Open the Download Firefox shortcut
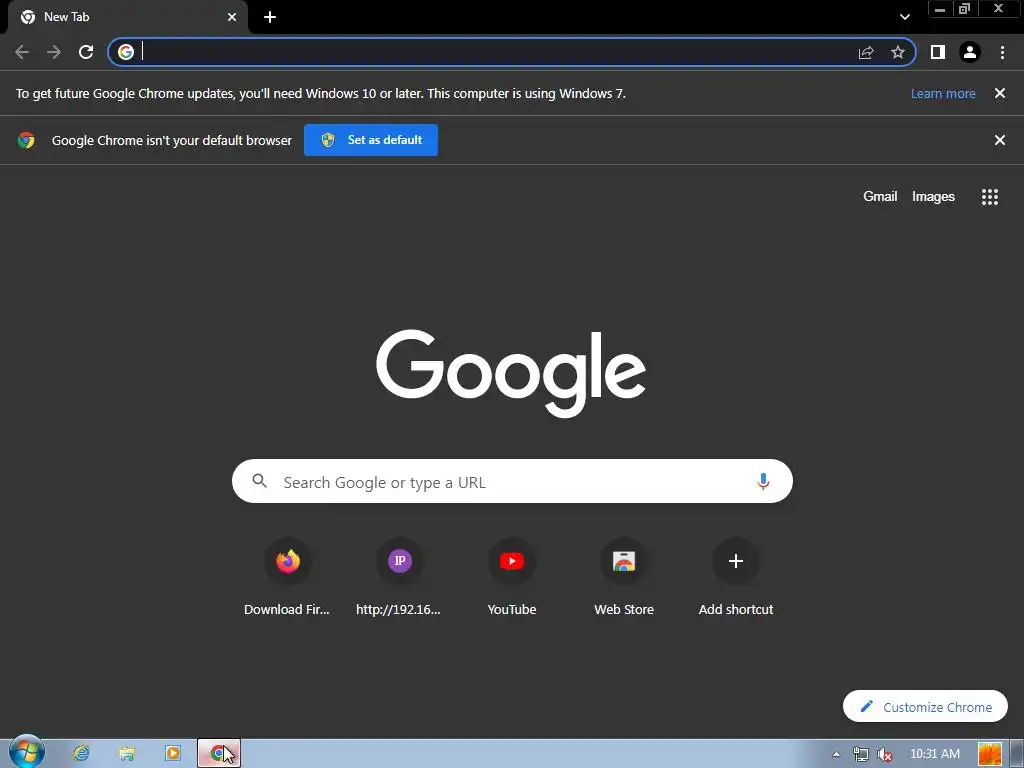The width and height of the screenshot is (1024, 768). (287, 578)
